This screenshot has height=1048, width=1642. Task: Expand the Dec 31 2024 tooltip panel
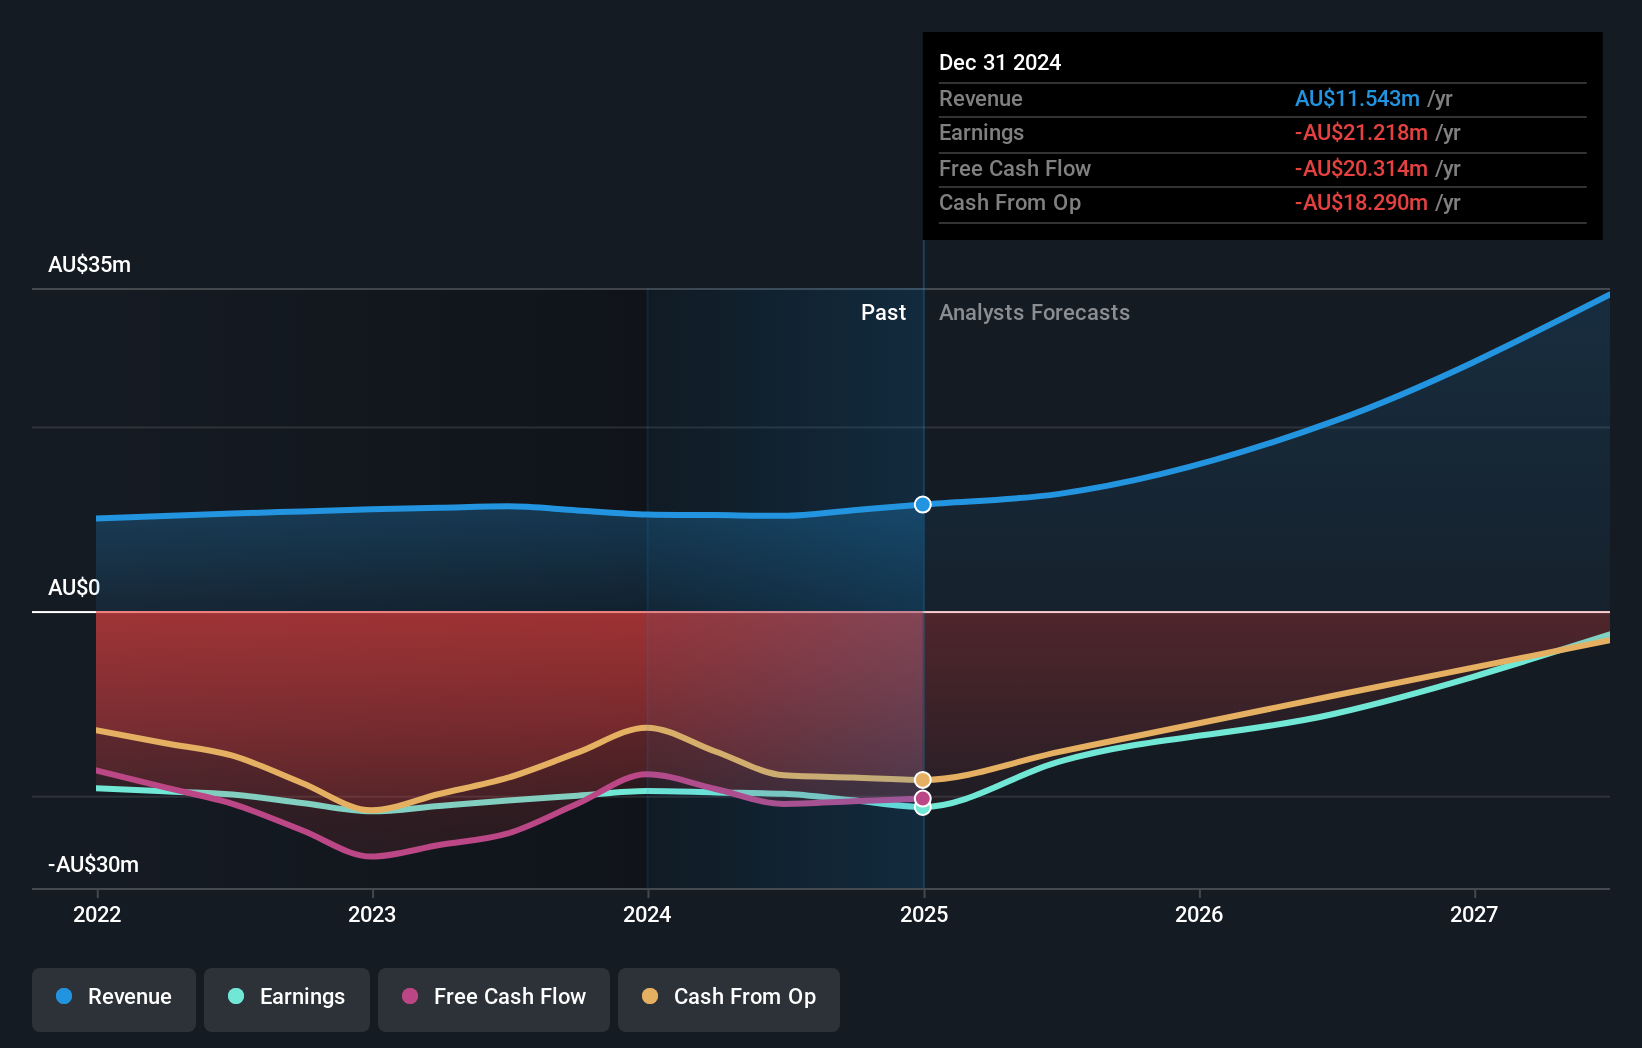click(1261, 135)
